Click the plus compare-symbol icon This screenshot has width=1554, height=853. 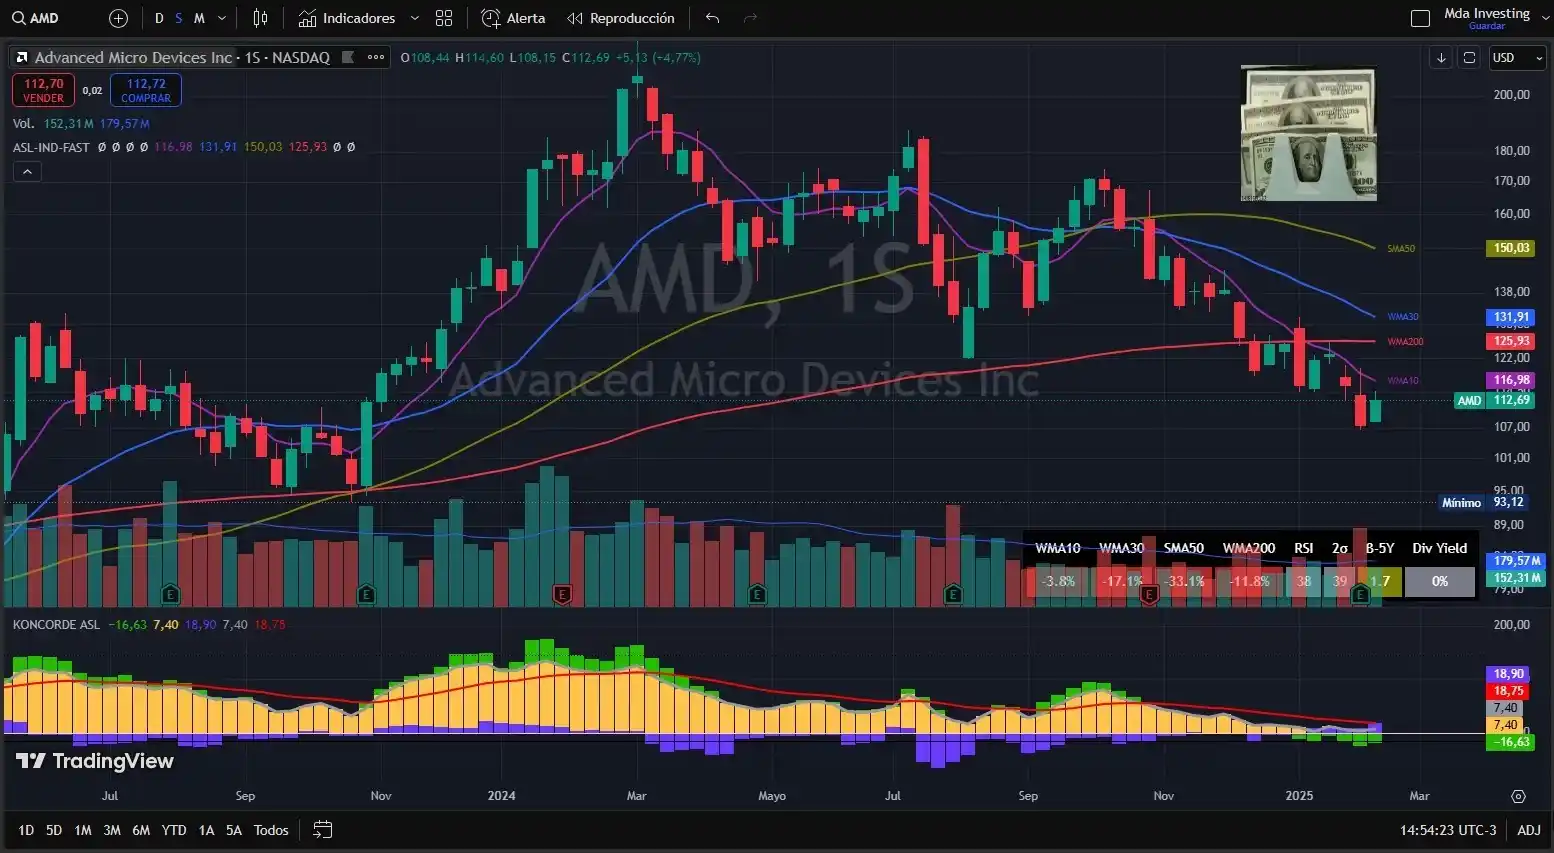click(118, 18)
